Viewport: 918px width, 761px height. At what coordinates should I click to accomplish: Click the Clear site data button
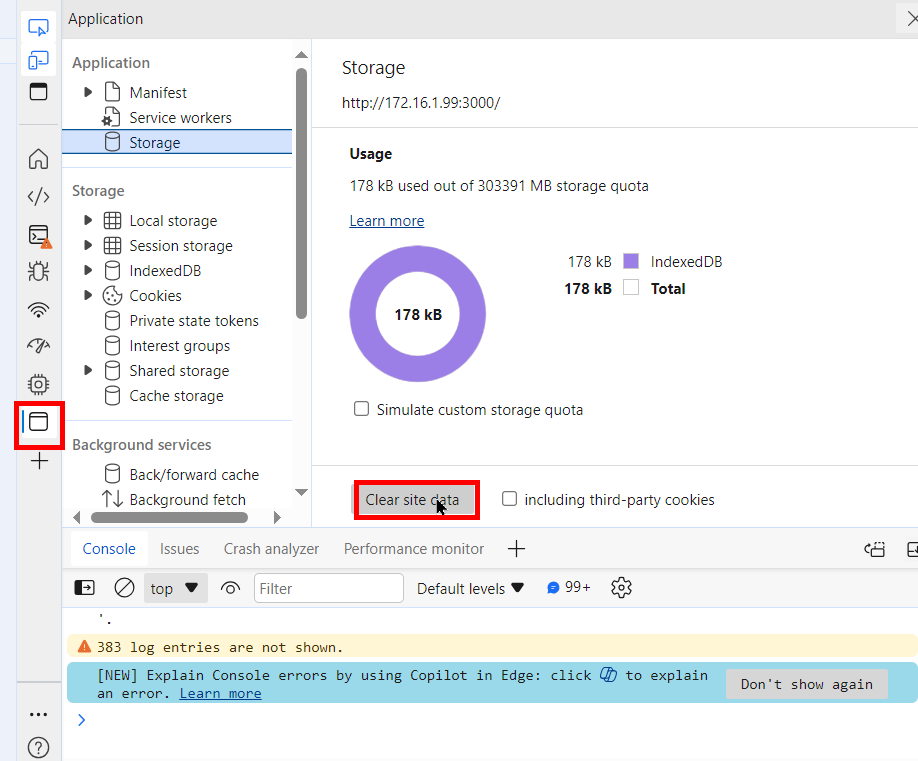click(413, 499)
